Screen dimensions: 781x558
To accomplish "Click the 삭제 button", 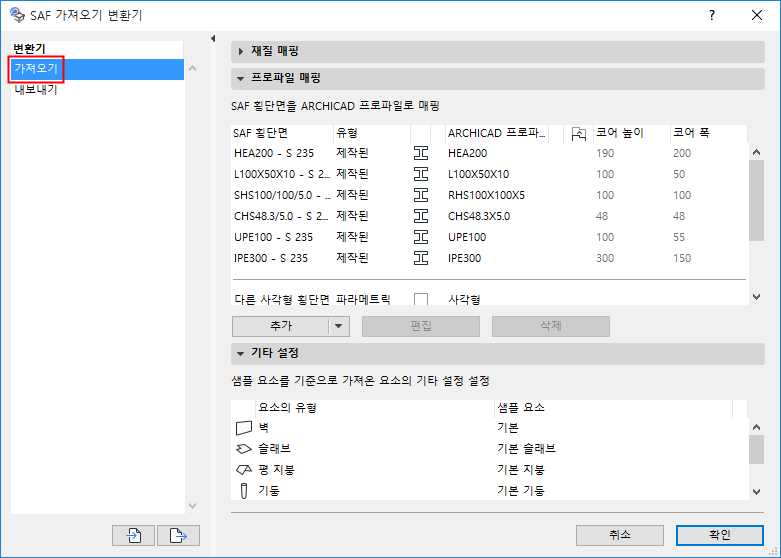I will (551, 326).
